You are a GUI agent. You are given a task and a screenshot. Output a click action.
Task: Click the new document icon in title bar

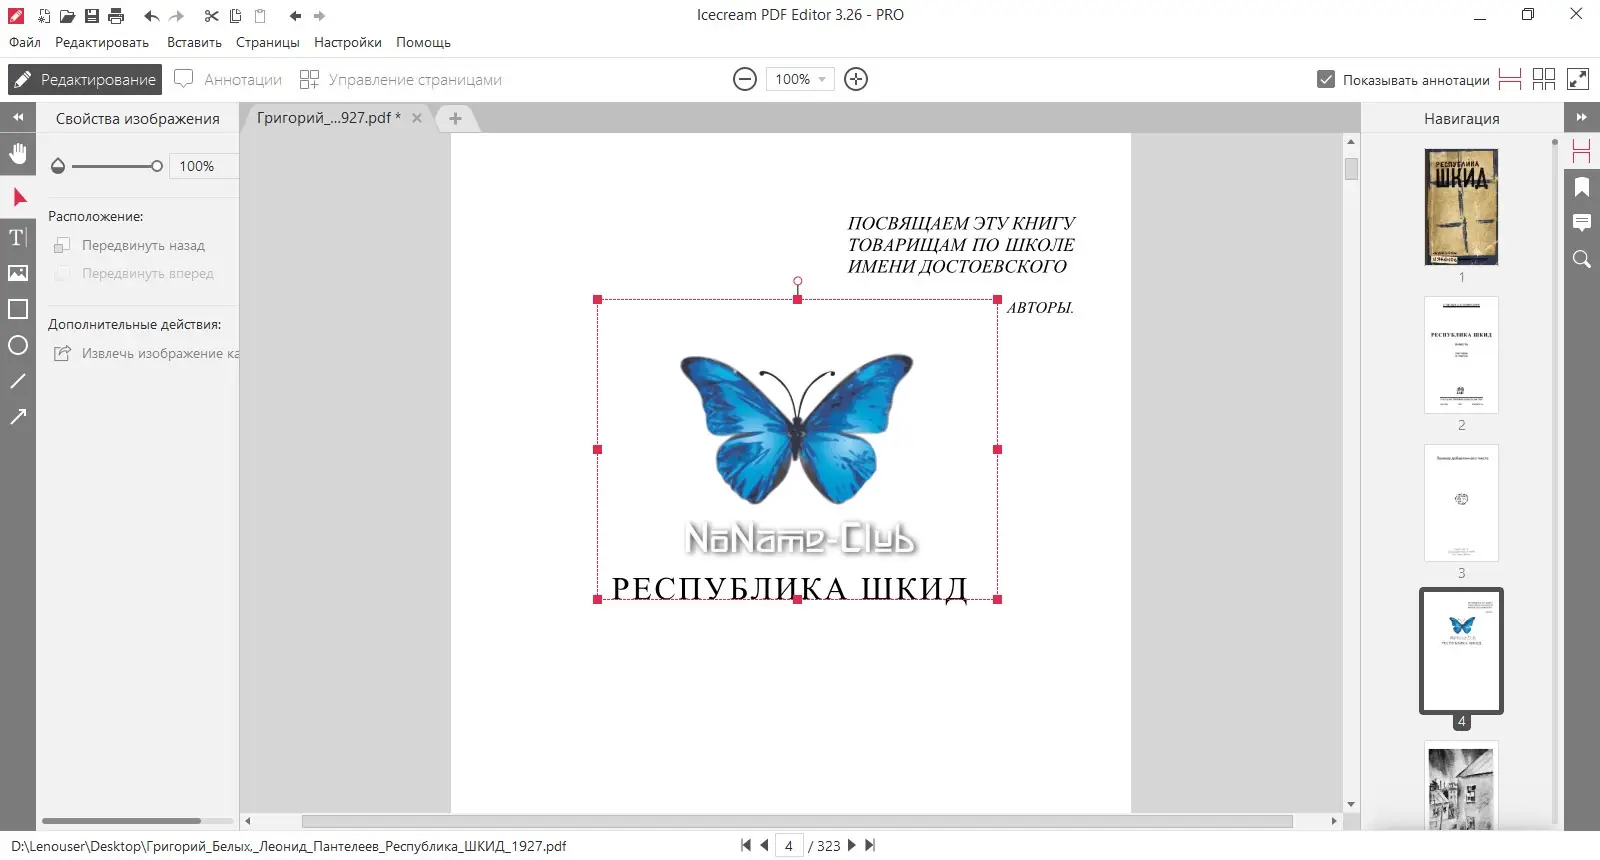click(44, 16)
